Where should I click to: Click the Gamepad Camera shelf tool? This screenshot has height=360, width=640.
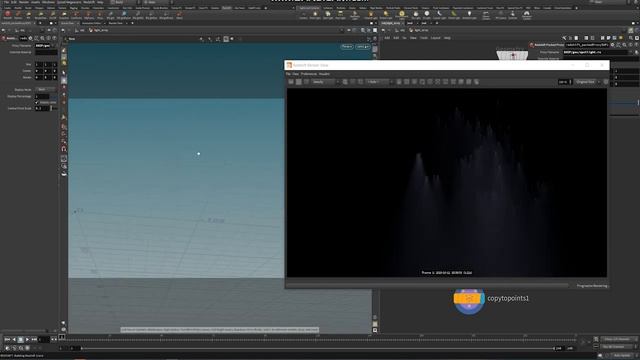tap(527, 15)
